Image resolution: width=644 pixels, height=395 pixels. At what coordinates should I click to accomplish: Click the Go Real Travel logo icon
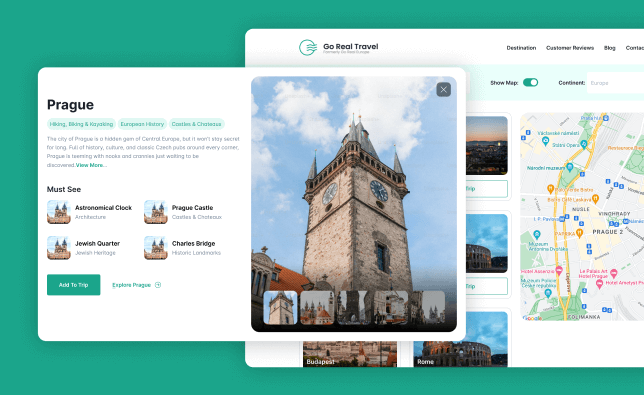click(x=308, y=48)
